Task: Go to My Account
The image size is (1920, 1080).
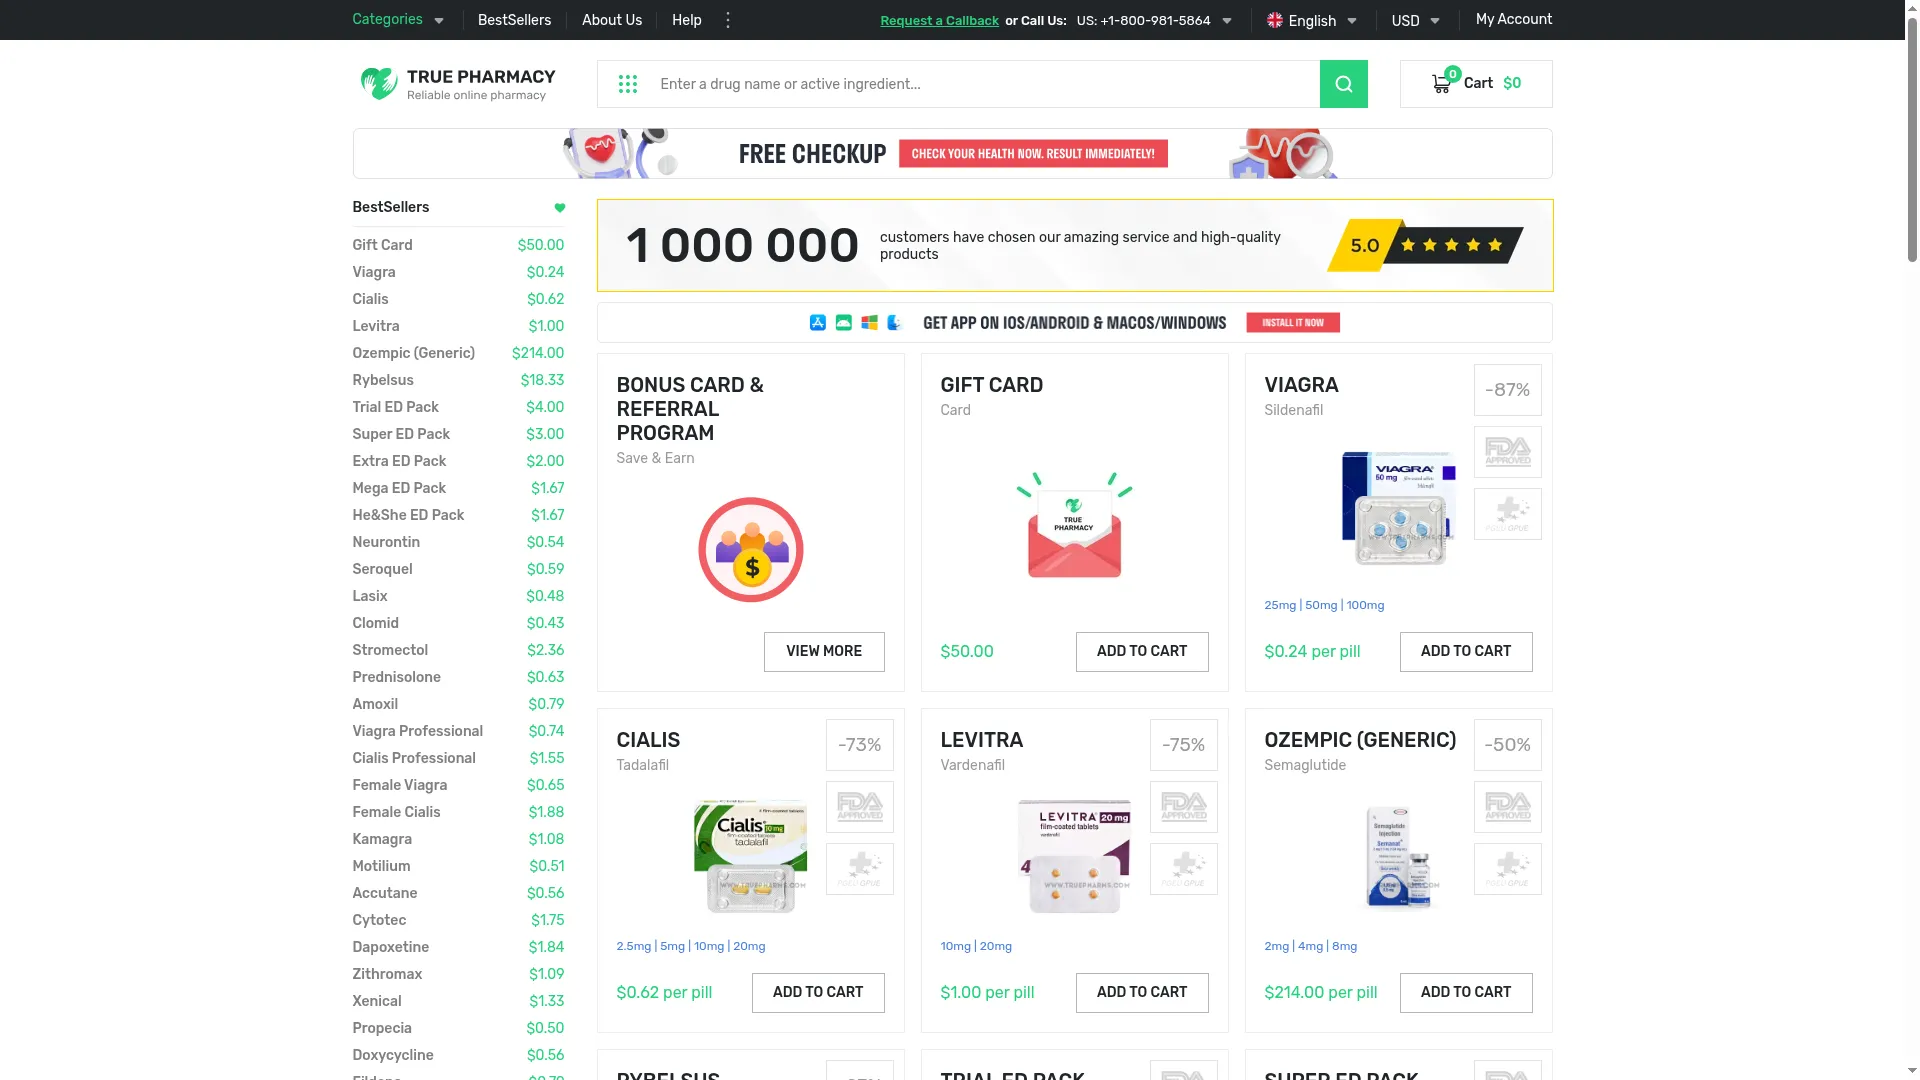Action: pyautogui.click(x=1513, y=19)
